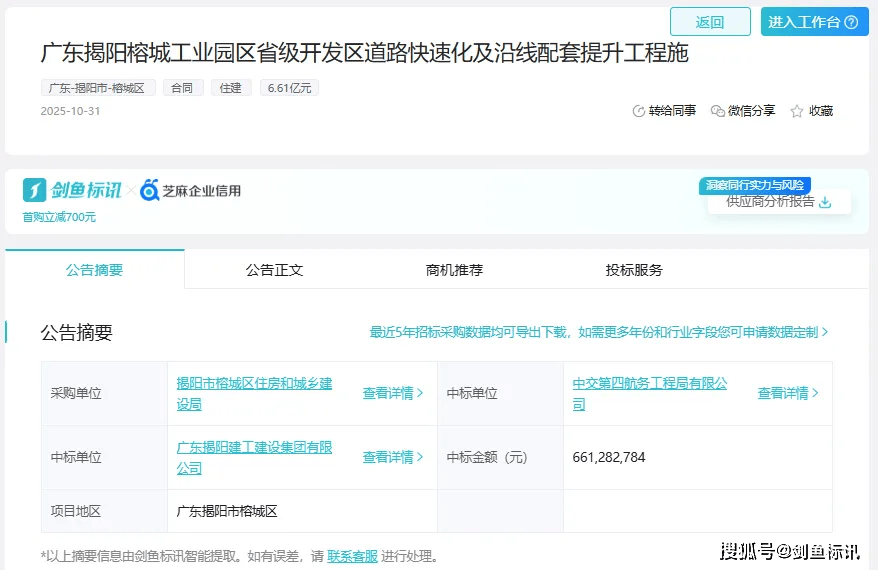Open the 投标服务 tab
878x570 pixels.
(x=634, y=270)
